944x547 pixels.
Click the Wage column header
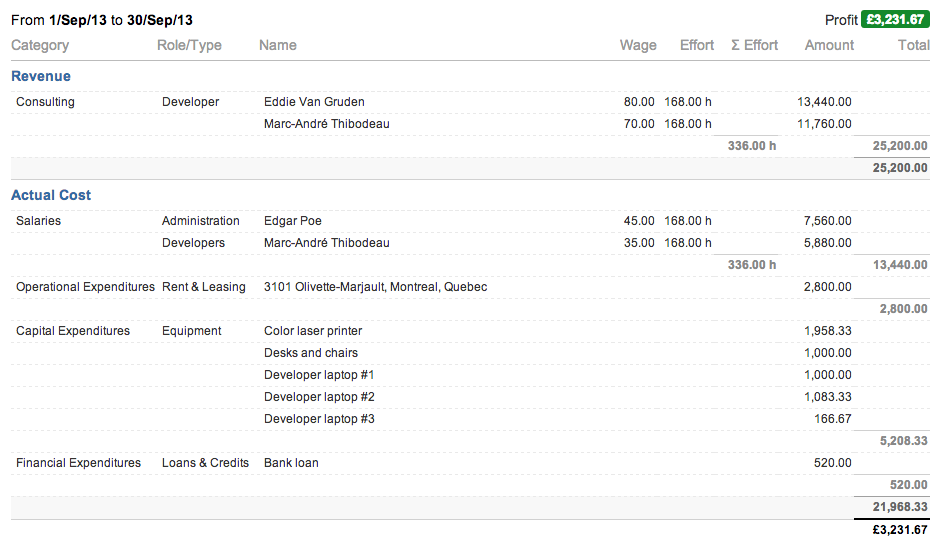(x=638, y=45)
